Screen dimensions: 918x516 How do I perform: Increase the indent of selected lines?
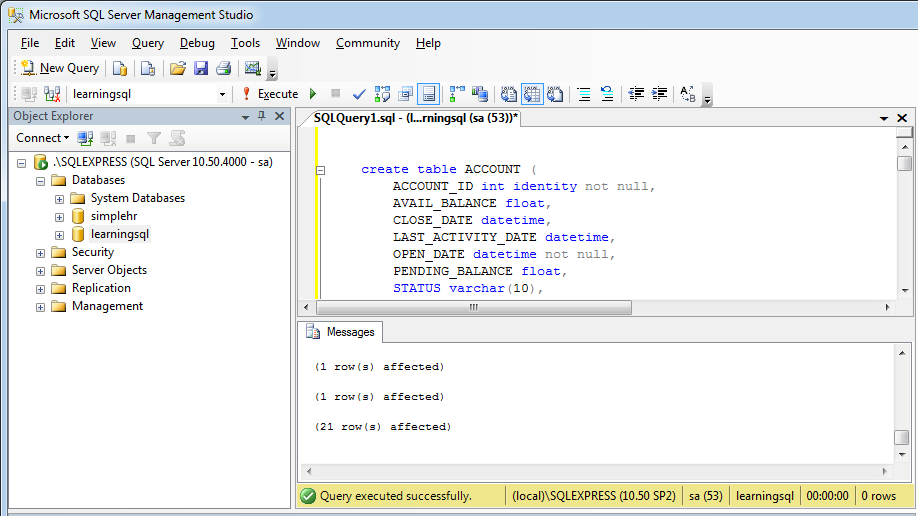pos(659,94)
